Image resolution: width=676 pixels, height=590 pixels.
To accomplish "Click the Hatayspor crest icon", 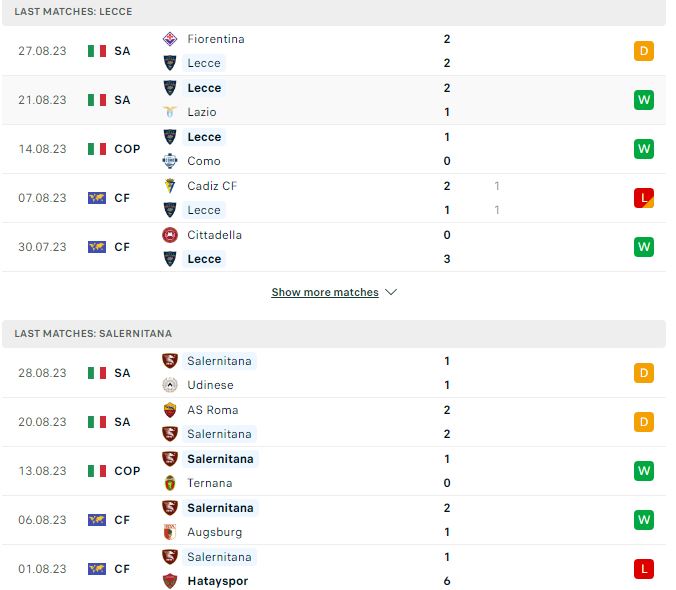I will [170, 581].
